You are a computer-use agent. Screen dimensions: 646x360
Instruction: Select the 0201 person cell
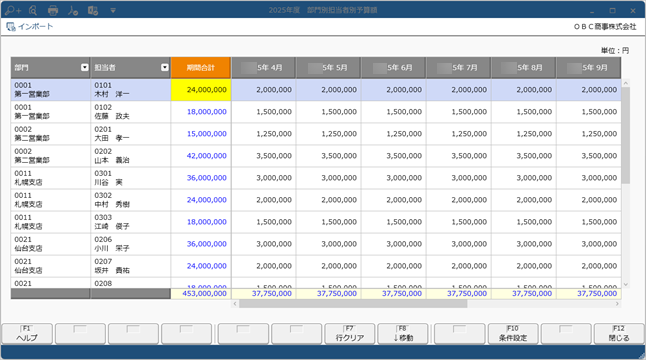click(x=131, y=134)
